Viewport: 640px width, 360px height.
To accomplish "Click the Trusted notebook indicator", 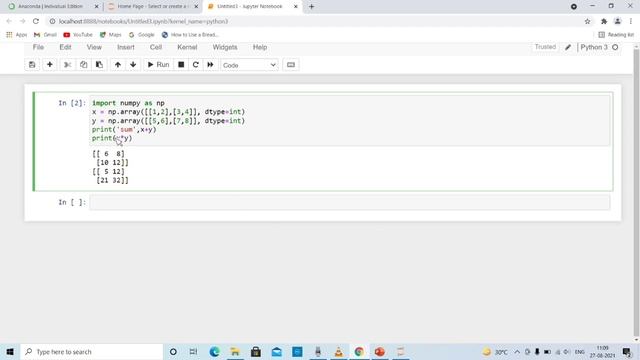I will pos(545,47).
